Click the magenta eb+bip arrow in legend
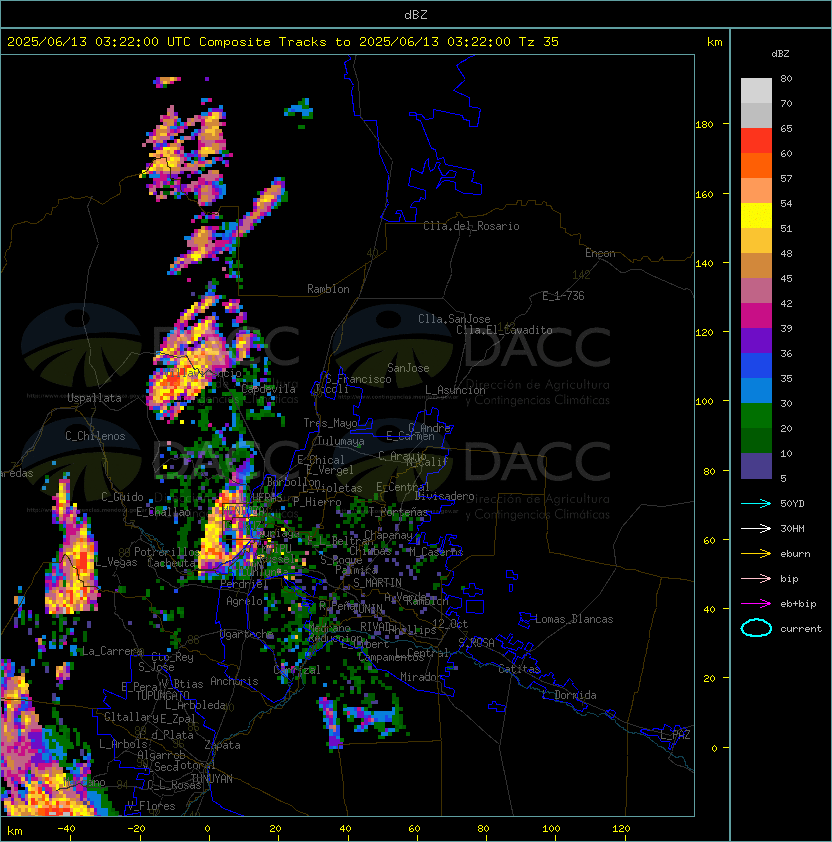This screenshot has height=842, width=832. (756, 604)
